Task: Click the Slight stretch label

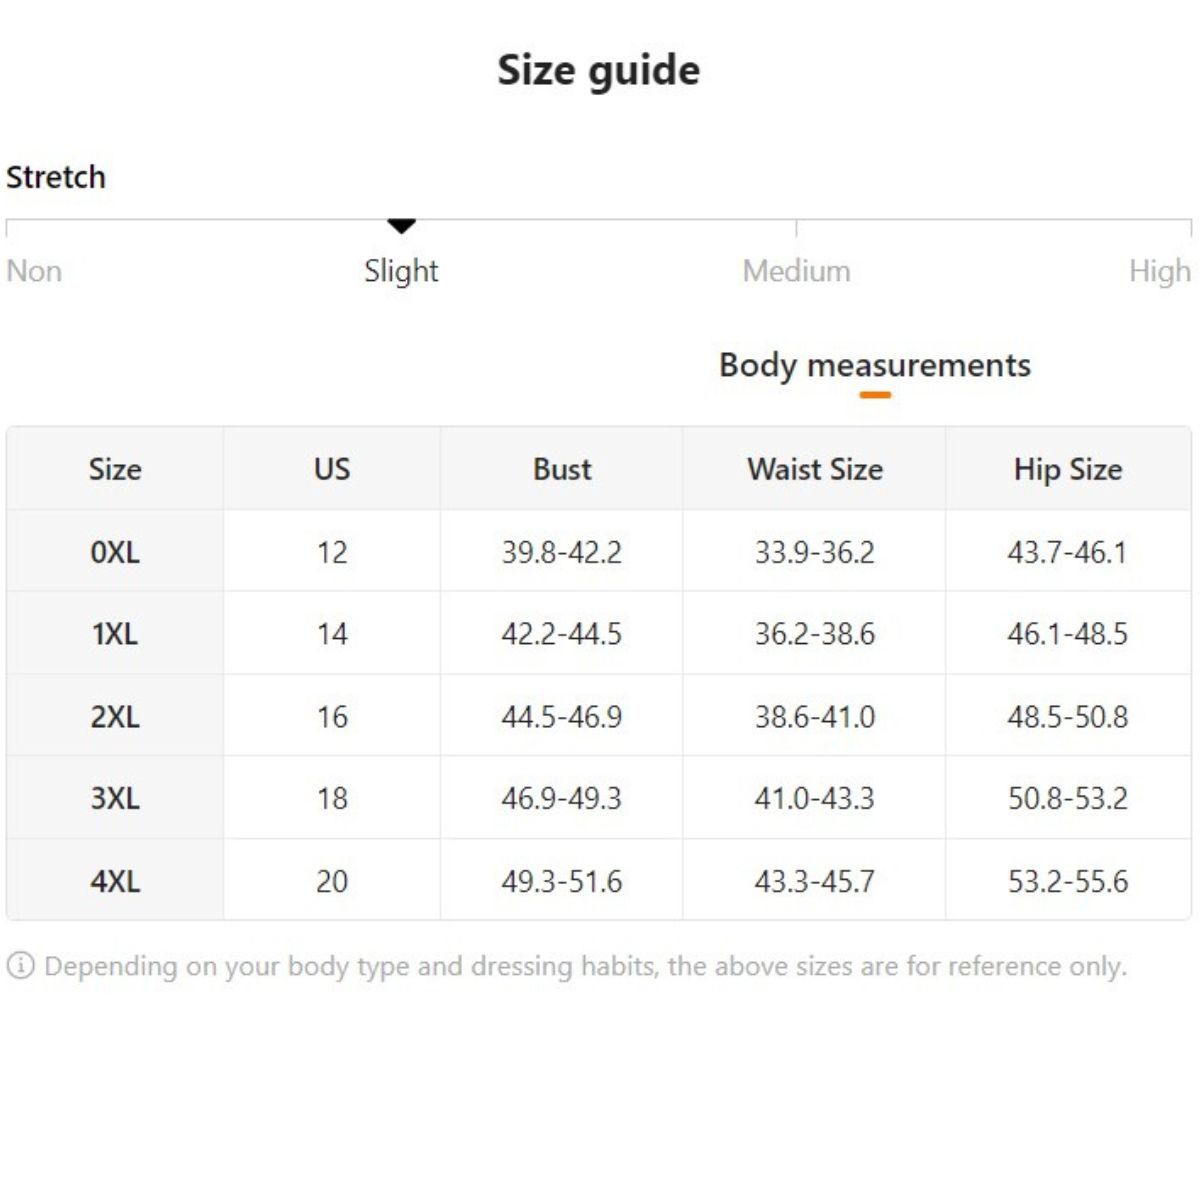Action: (x=401, y=271)
